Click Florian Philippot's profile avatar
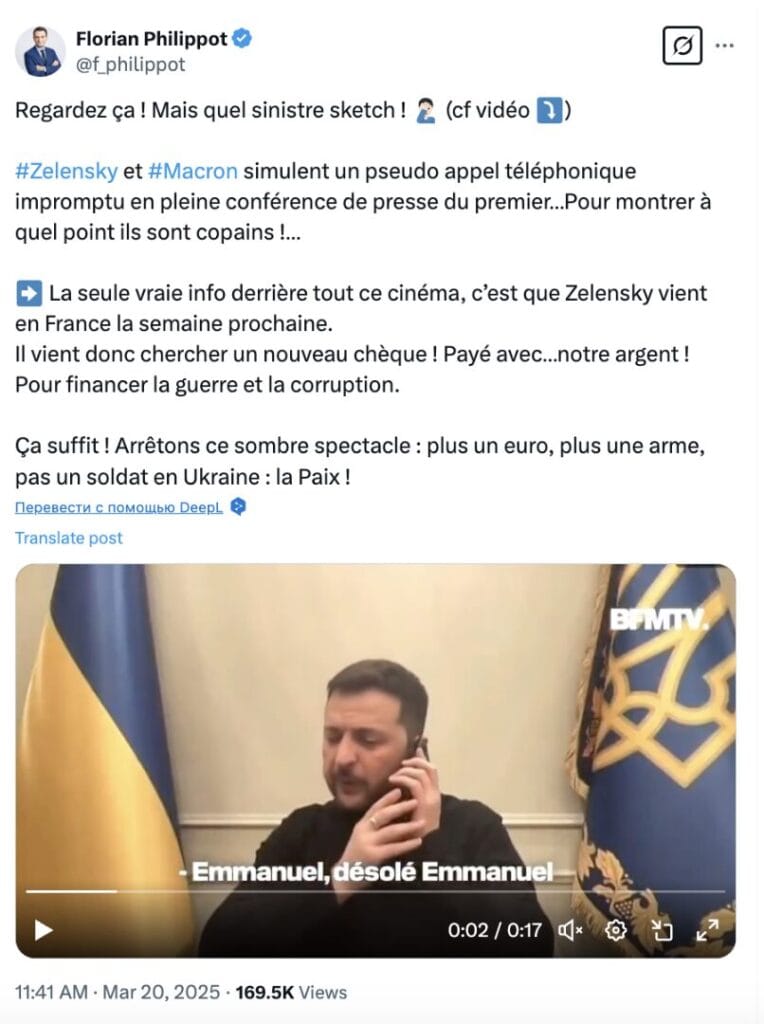764x1024 pixels. (x=40, y=52)
